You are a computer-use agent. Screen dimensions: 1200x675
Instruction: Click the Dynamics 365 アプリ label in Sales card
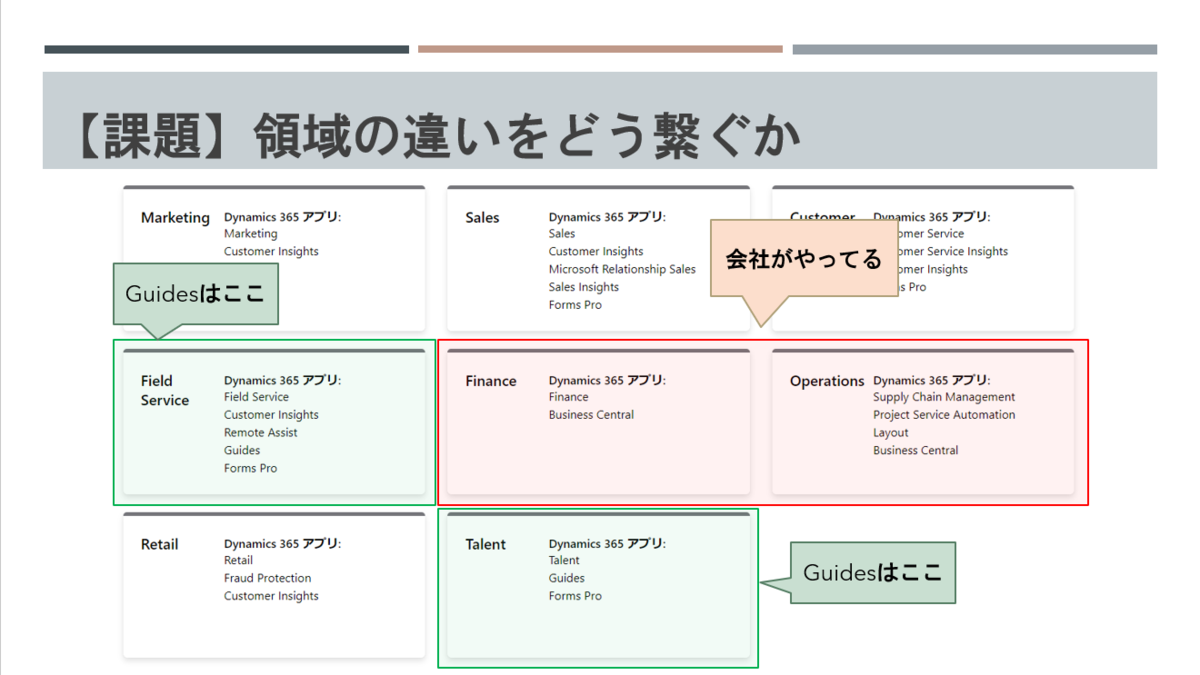point(607,217)
